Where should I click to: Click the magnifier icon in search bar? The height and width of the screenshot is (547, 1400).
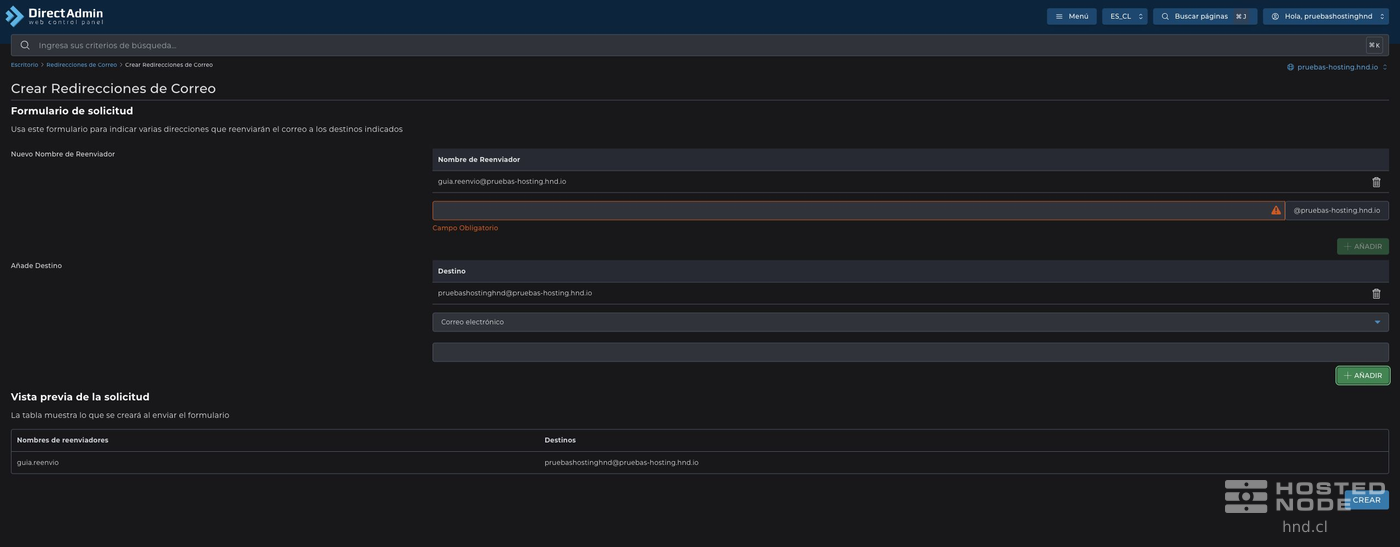click(25, 45)
